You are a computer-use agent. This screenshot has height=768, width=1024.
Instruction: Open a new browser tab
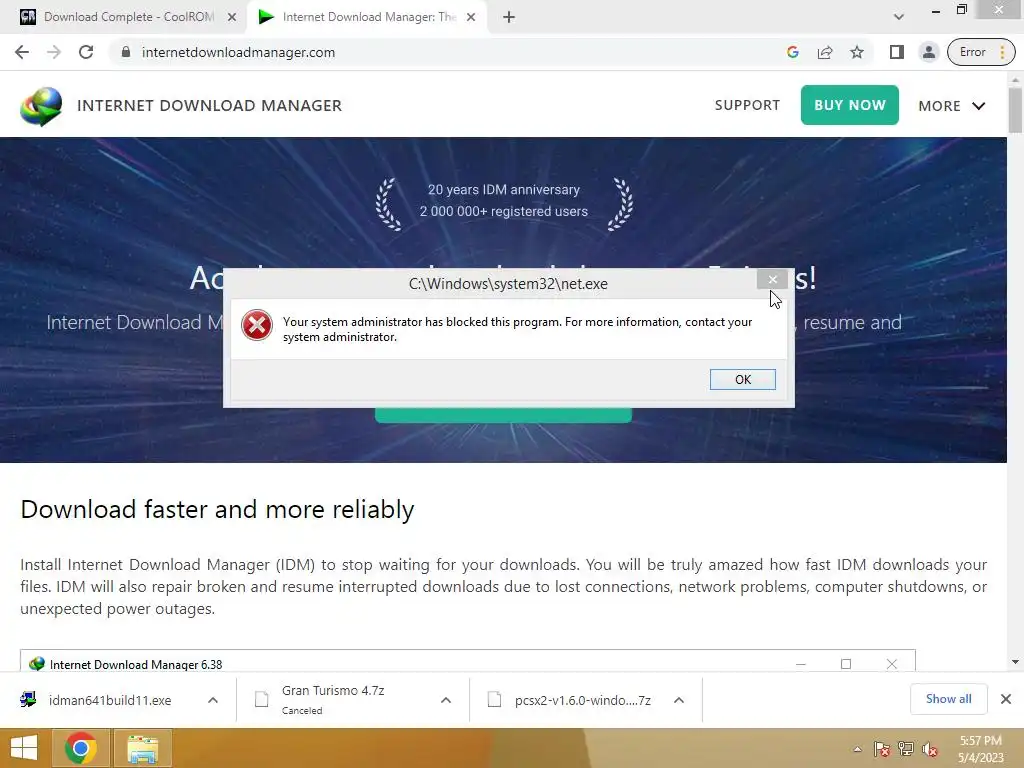coord(509,18)
